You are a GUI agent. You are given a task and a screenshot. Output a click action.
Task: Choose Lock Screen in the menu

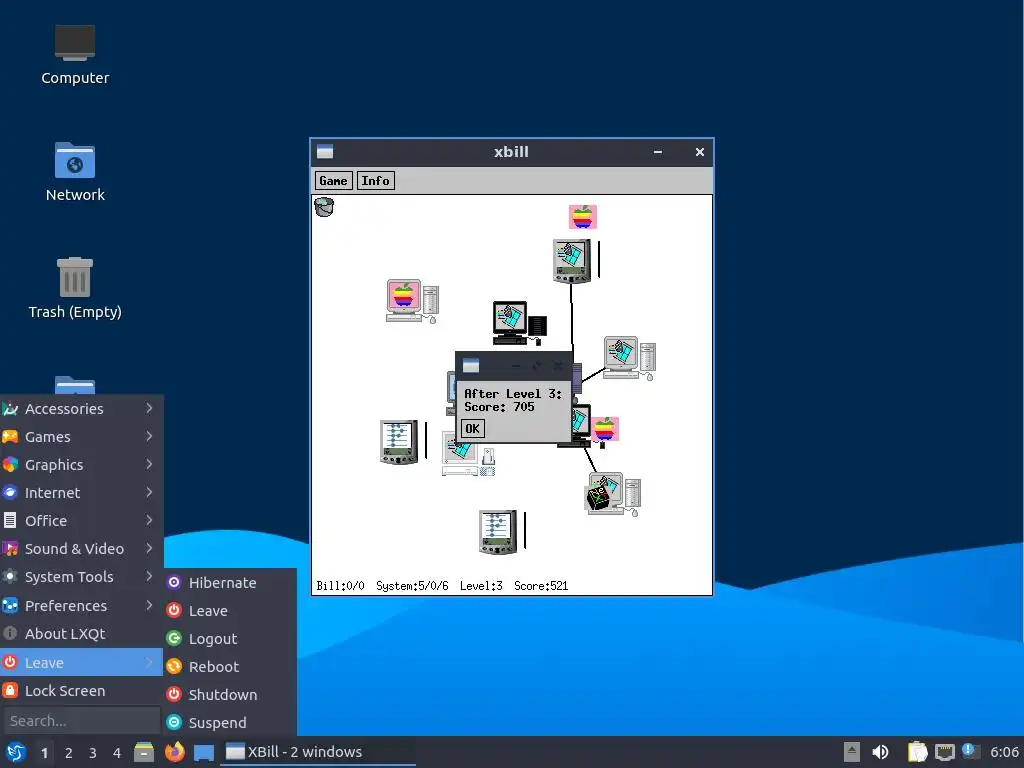(82, 691)
